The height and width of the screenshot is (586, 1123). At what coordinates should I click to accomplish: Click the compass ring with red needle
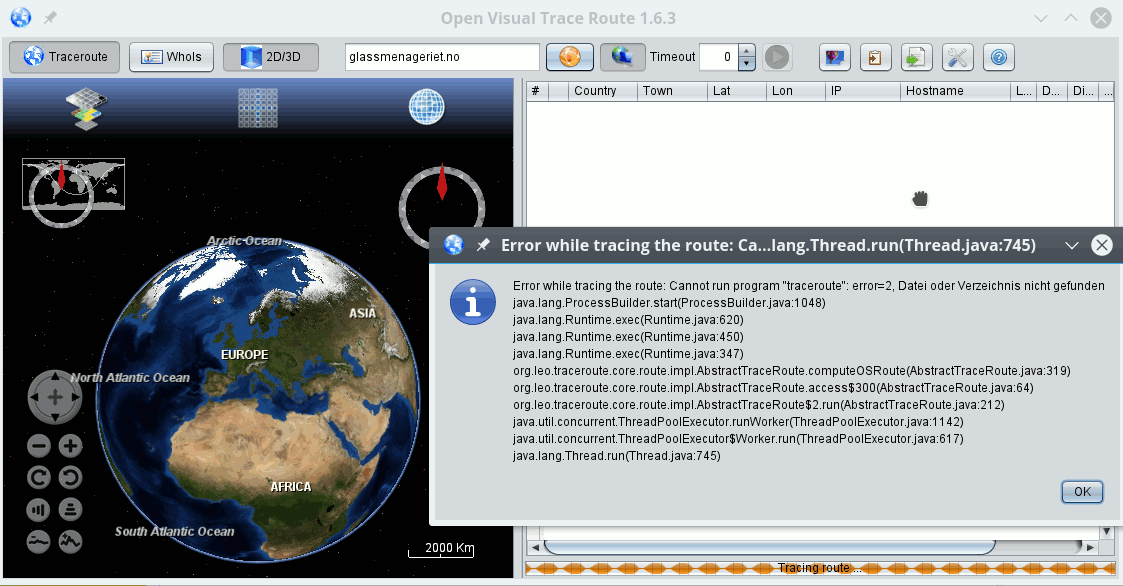pos(442,208)
